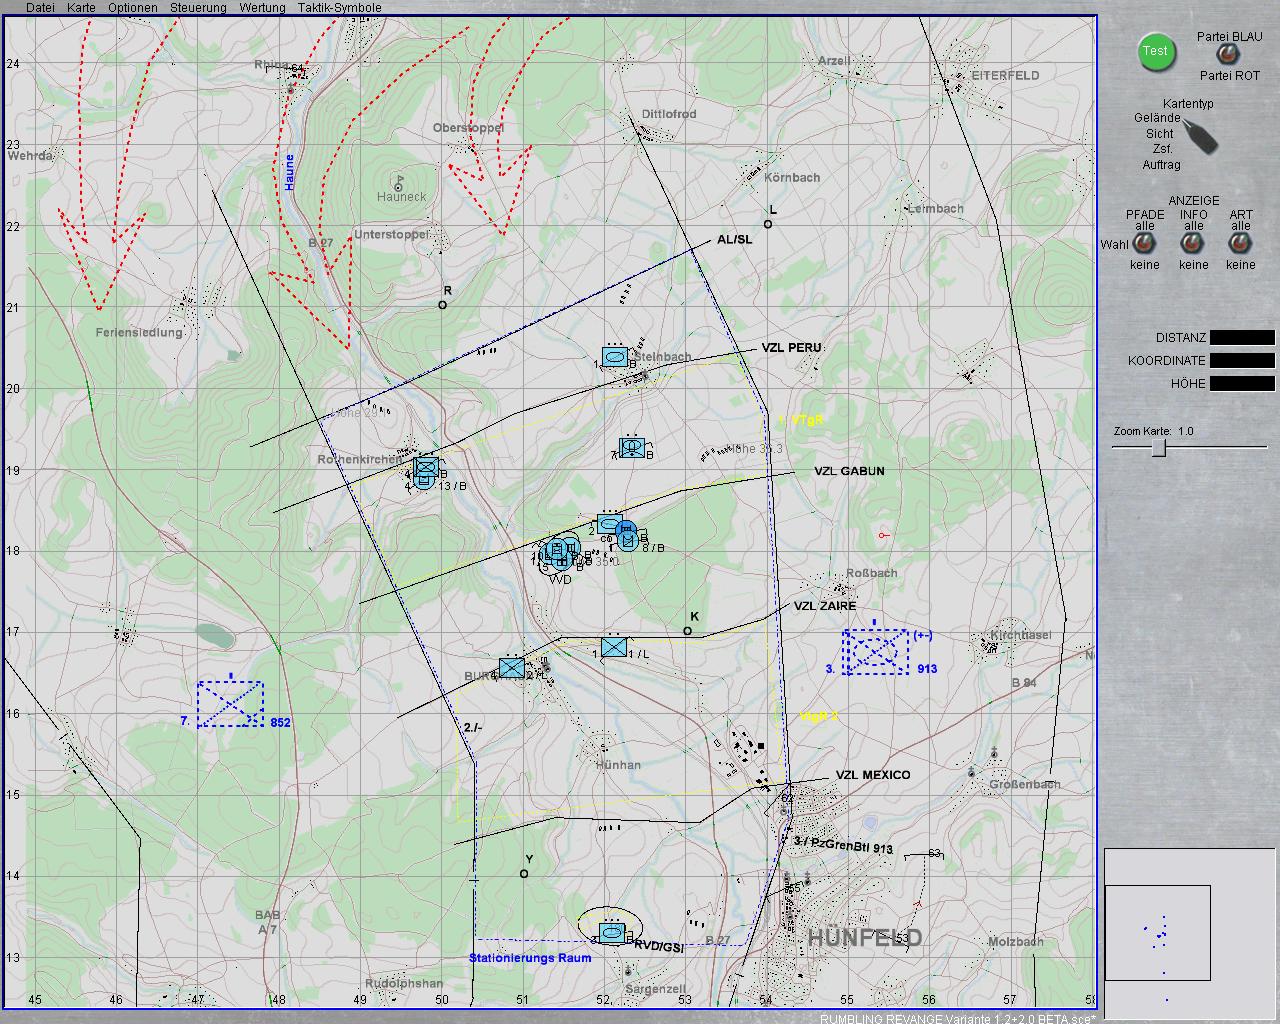Image resolution: width=1280 pixels, height=1024 pixels.
Task: Open the Taktik-Symbole menu
Action: click(340, 8)
